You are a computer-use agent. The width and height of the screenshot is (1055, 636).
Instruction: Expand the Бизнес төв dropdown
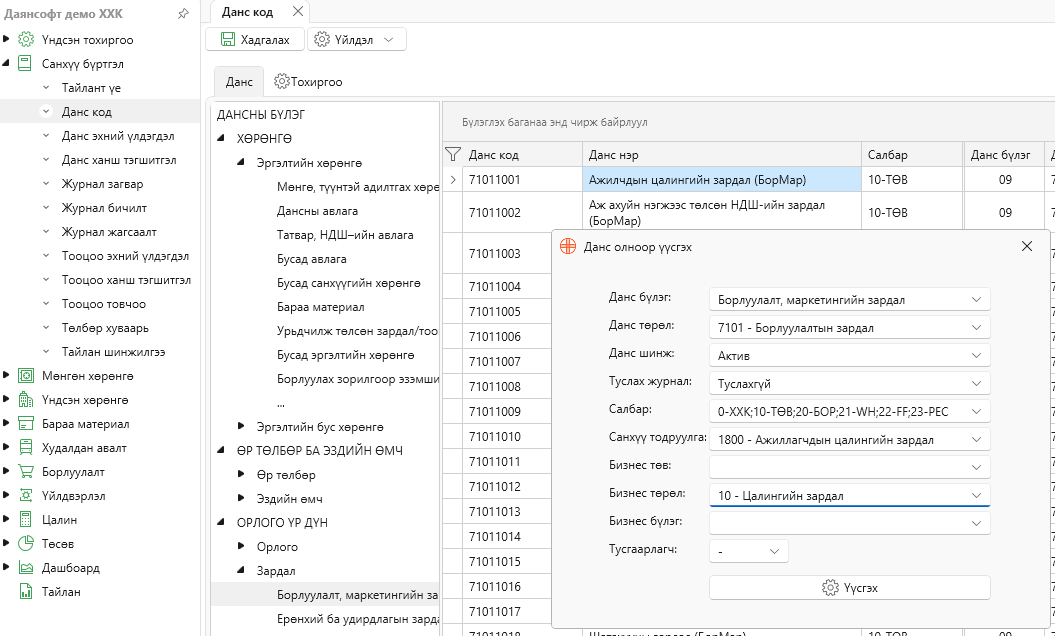tap(850, 467)
